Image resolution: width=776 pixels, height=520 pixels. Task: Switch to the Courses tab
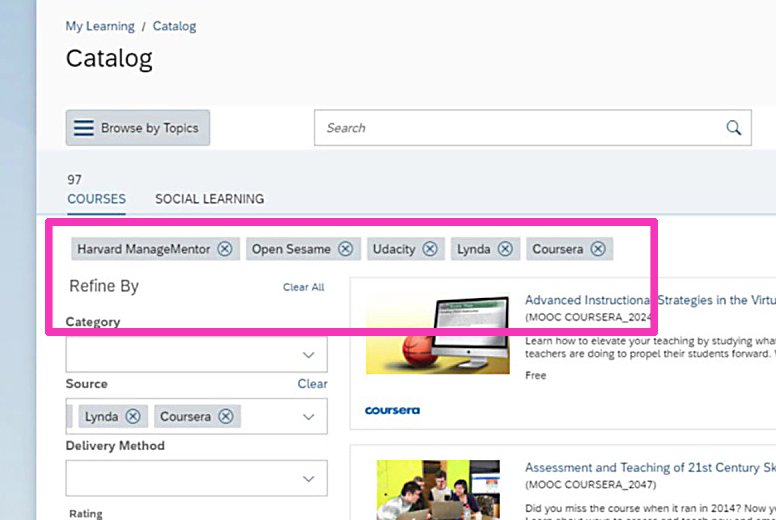point(97,199)
